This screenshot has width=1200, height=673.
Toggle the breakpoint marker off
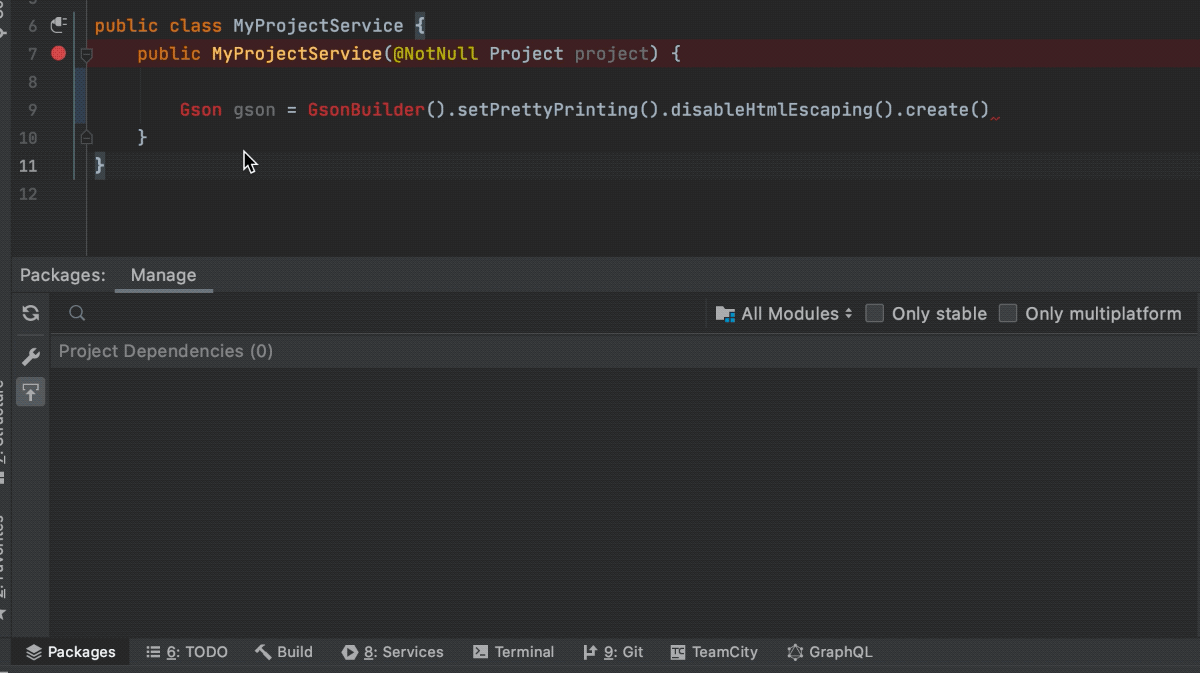[x=58, y=53]
